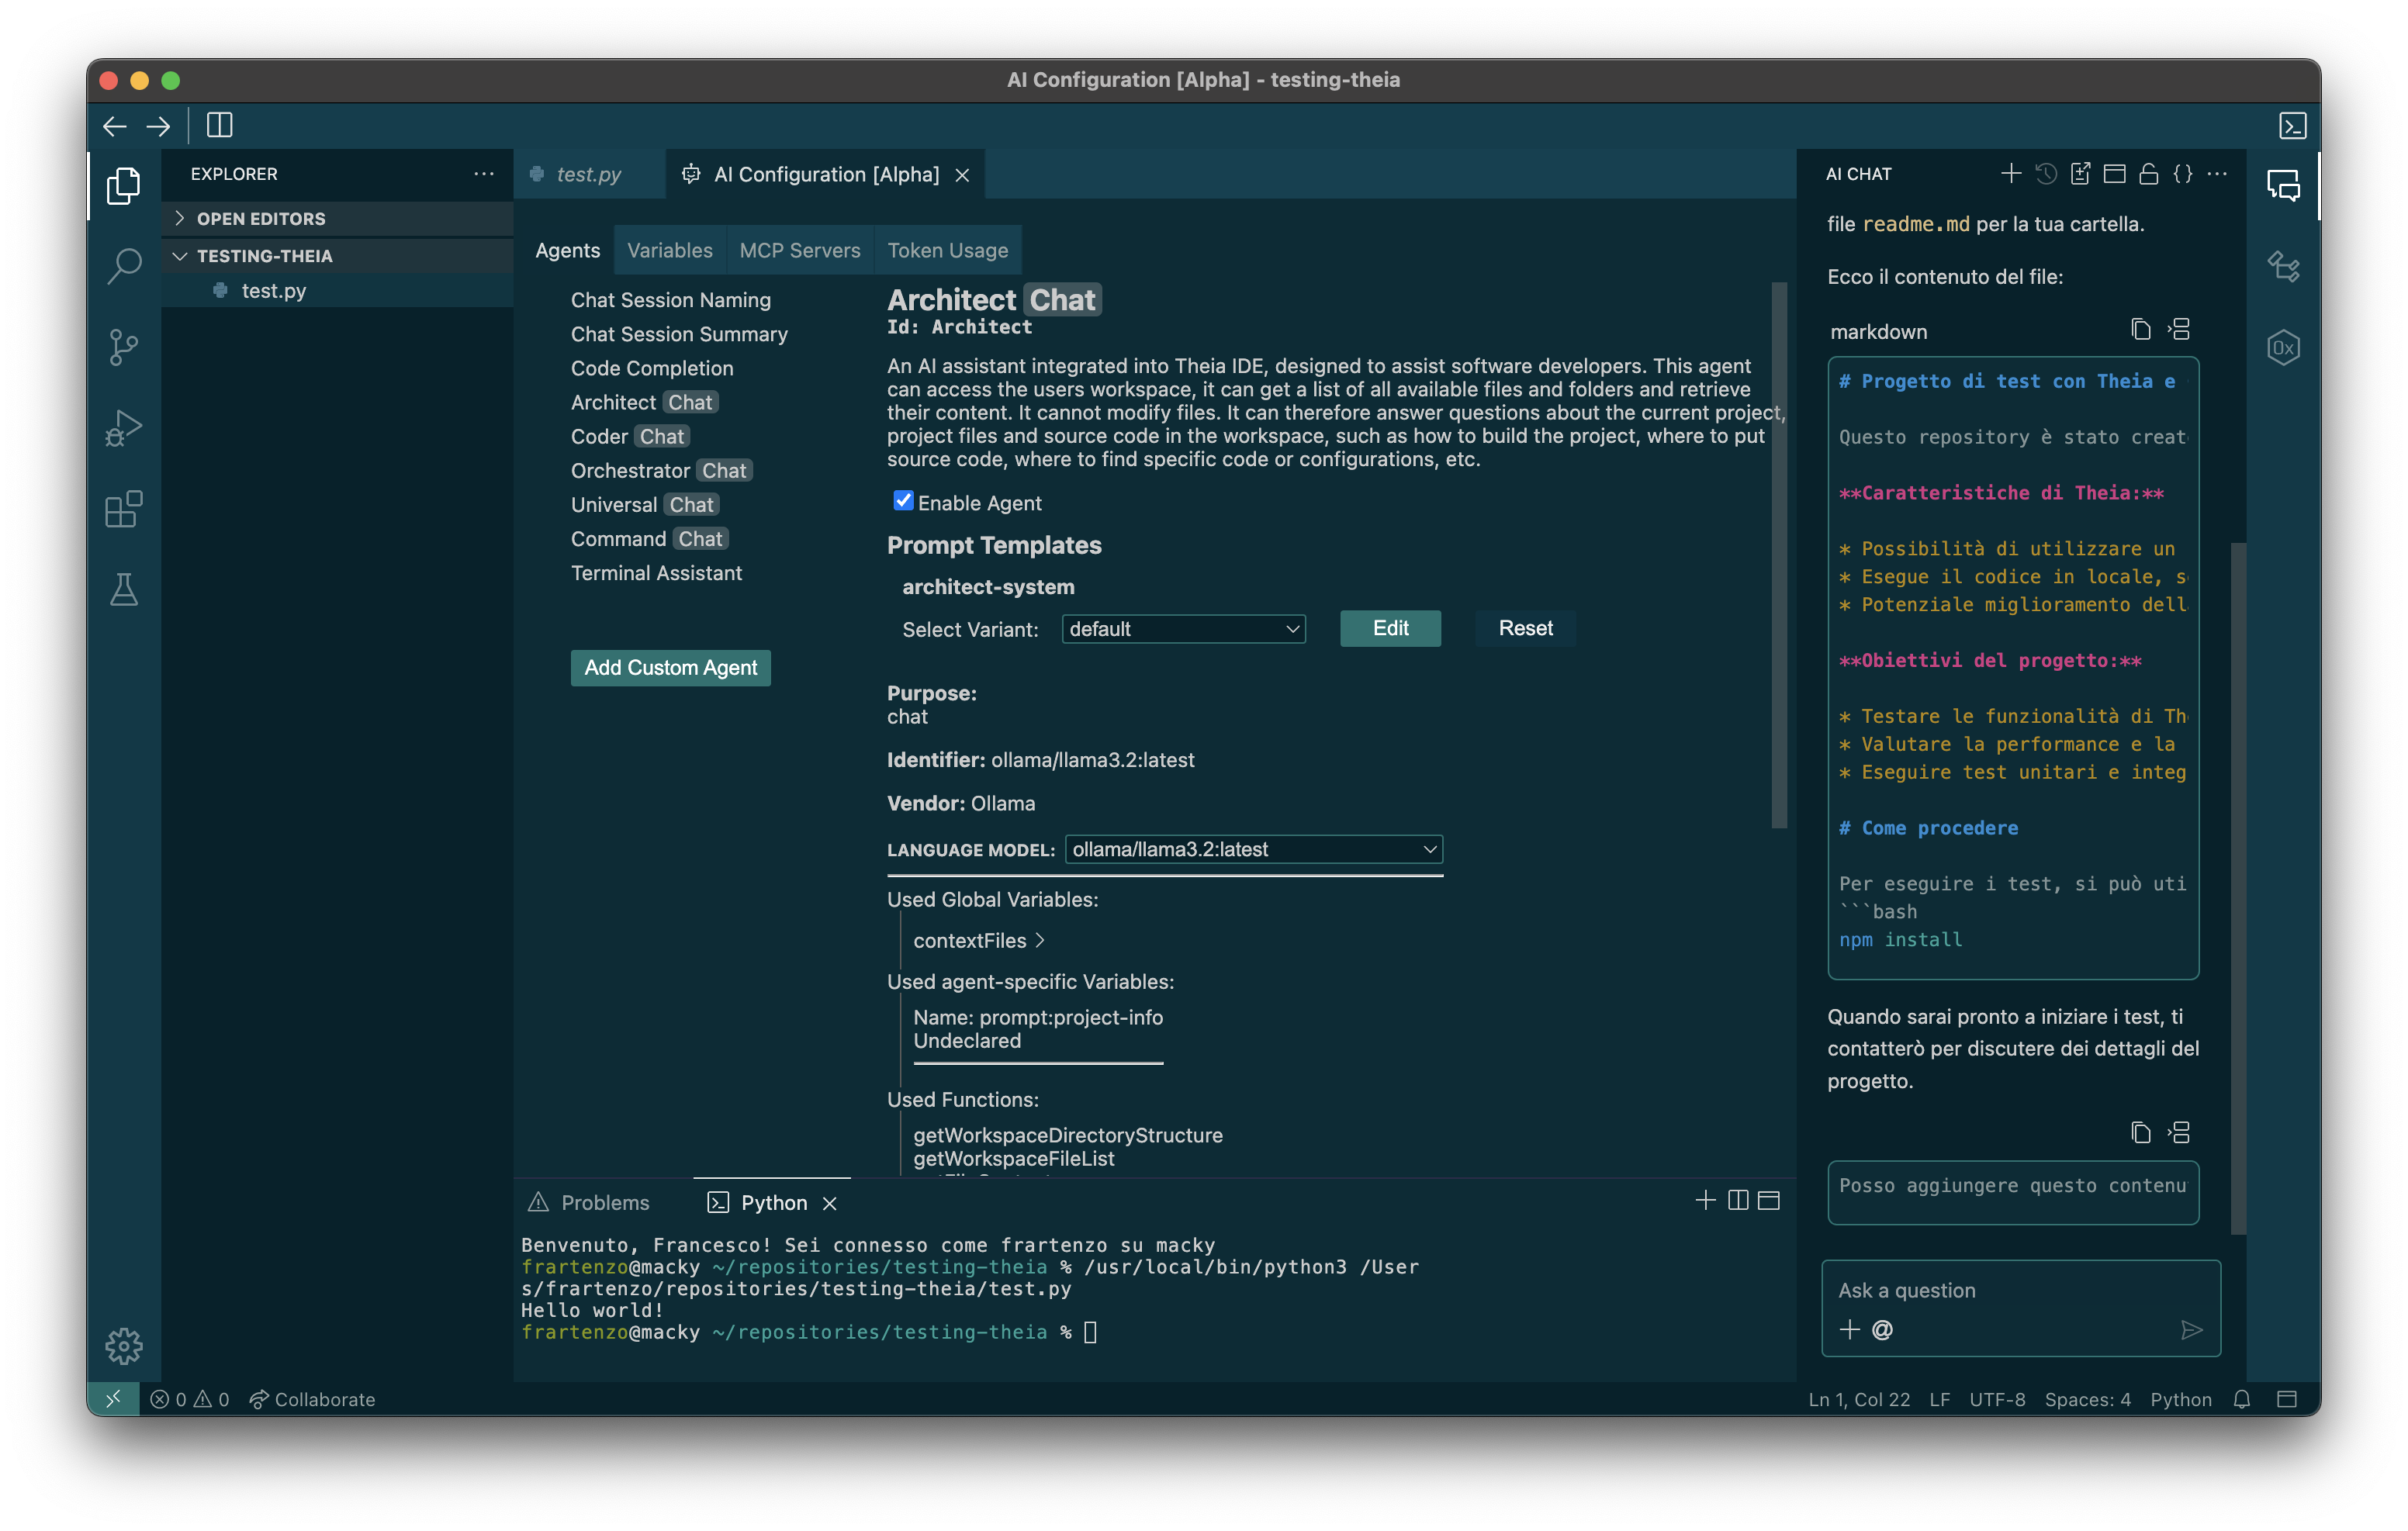Viewport: 2408px width, 1531px height.
Task: Expand the contextFiles variable chevron
Action: [x=1040, y=940]
